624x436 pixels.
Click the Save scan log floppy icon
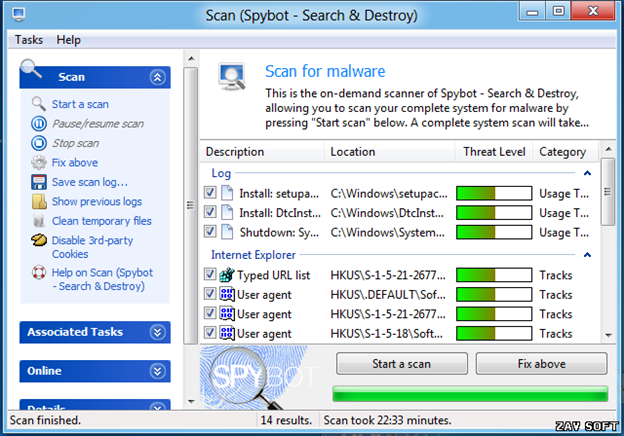[x=39, y=182]
